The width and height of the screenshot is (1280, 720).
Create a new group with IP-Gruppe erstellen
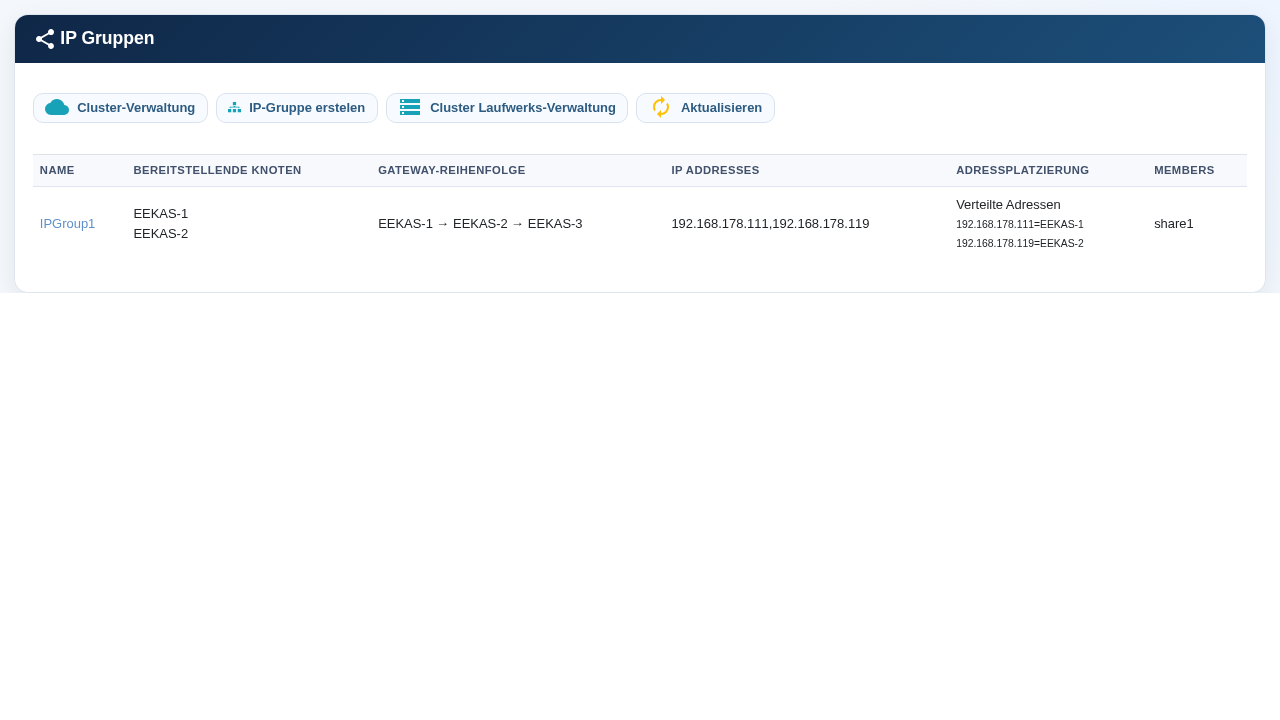click(297, 108)
